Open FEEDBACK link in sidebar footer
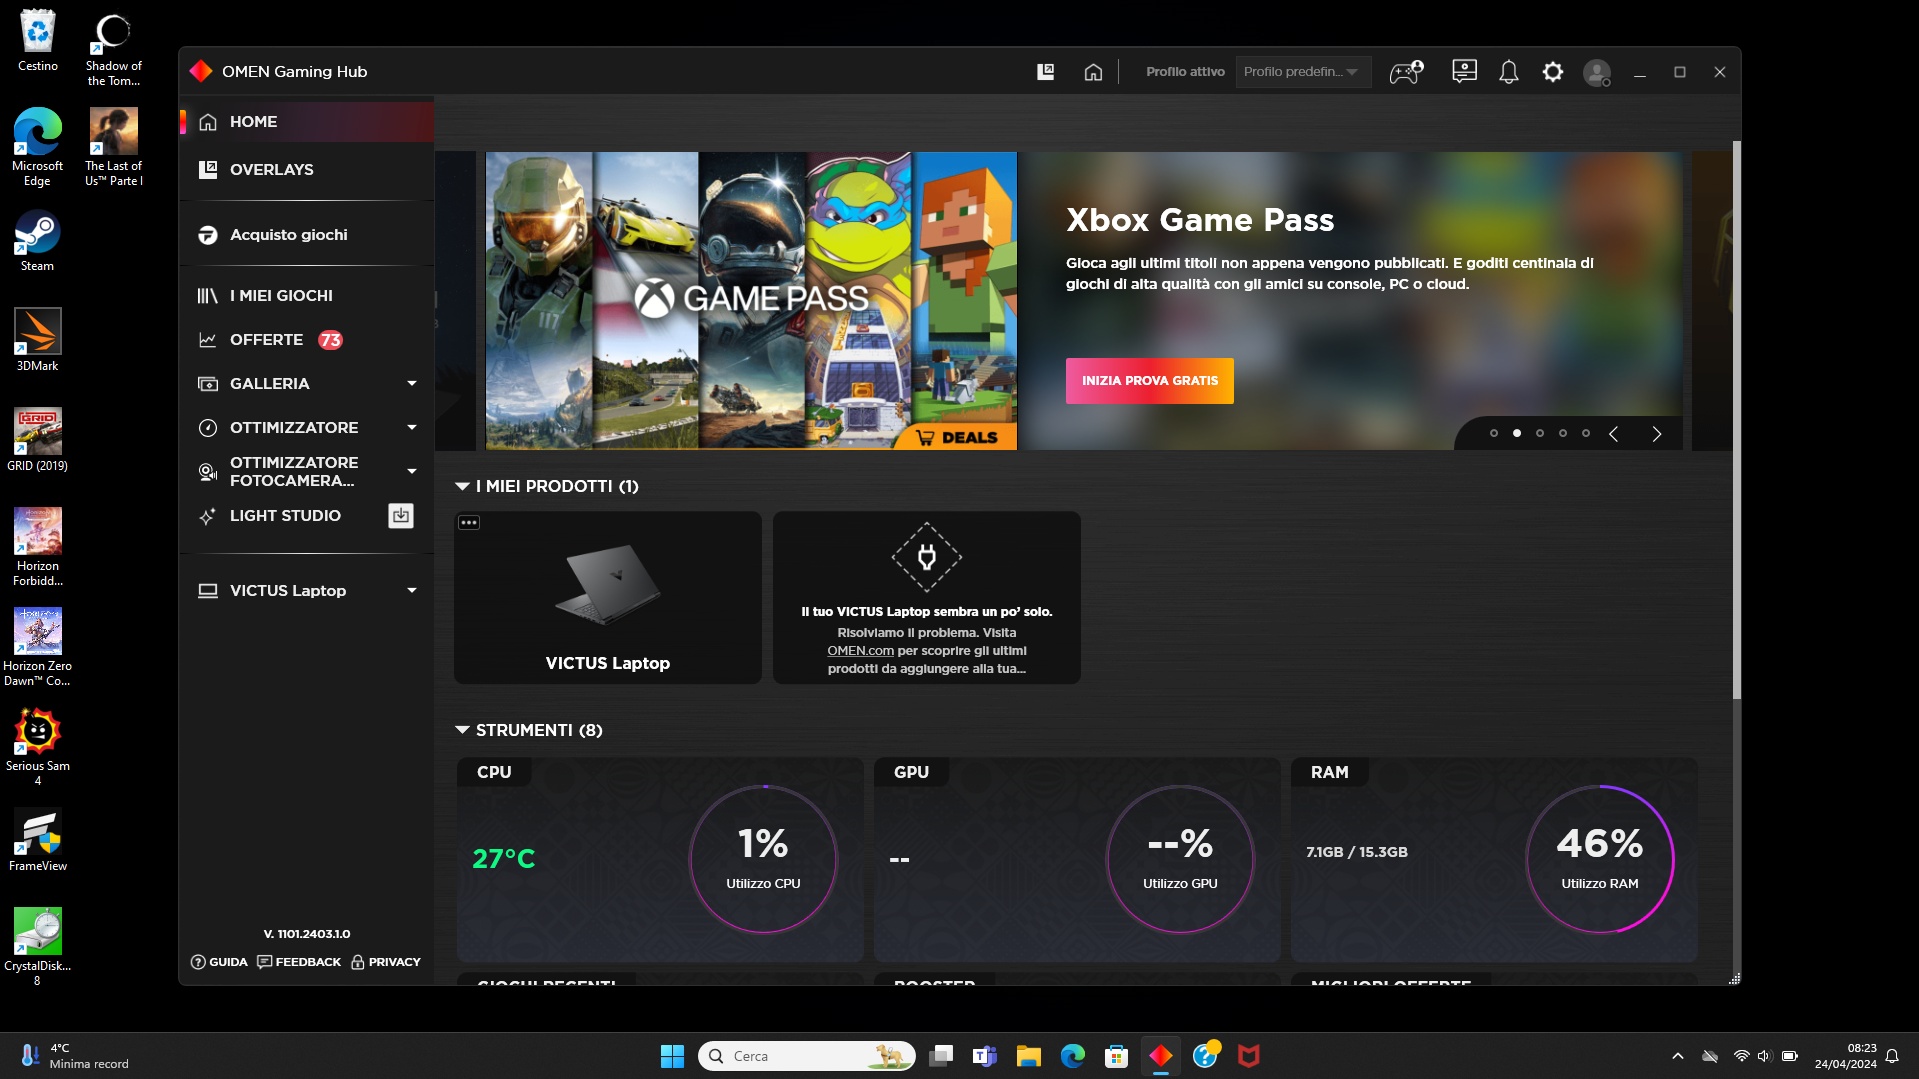1919x1079 pixels. coord(299,962)
